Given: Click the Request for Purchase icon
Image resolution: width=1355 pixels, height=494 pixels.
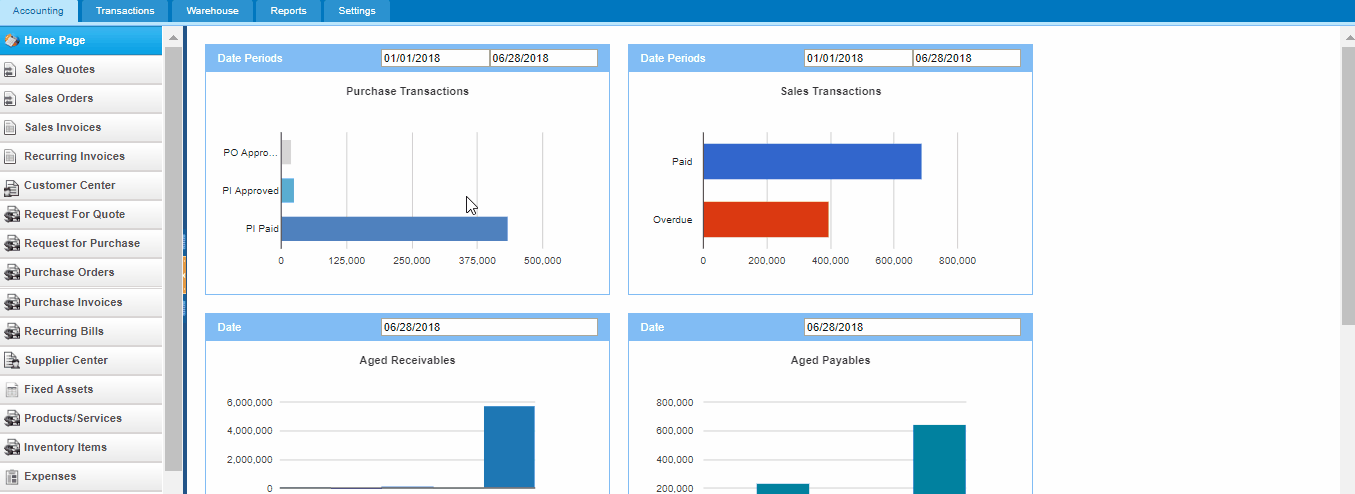Looking at the screenshot, I should tap(12, 244).
